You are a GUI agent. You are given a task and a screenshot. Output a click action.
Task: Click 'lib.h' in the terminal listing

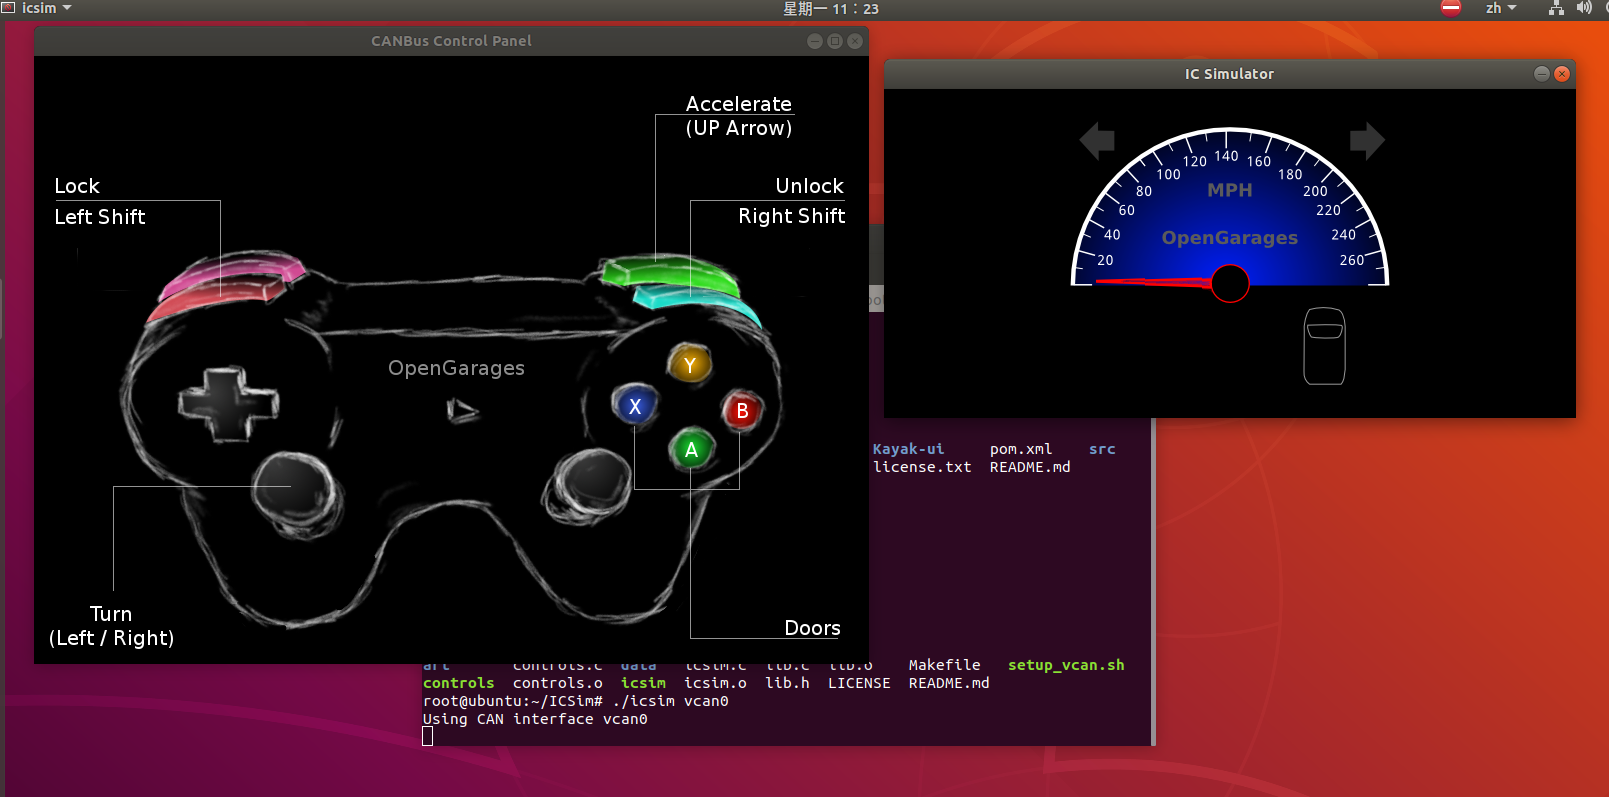point(787,683)
